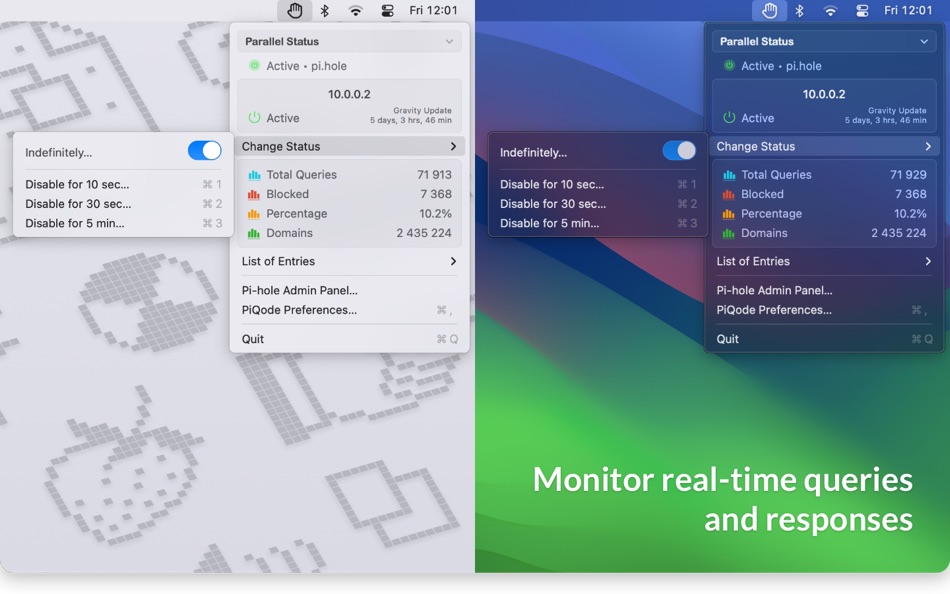
Task: Click Bluetooth icon in the dark menu bar
Action: [x=800, y=10]
